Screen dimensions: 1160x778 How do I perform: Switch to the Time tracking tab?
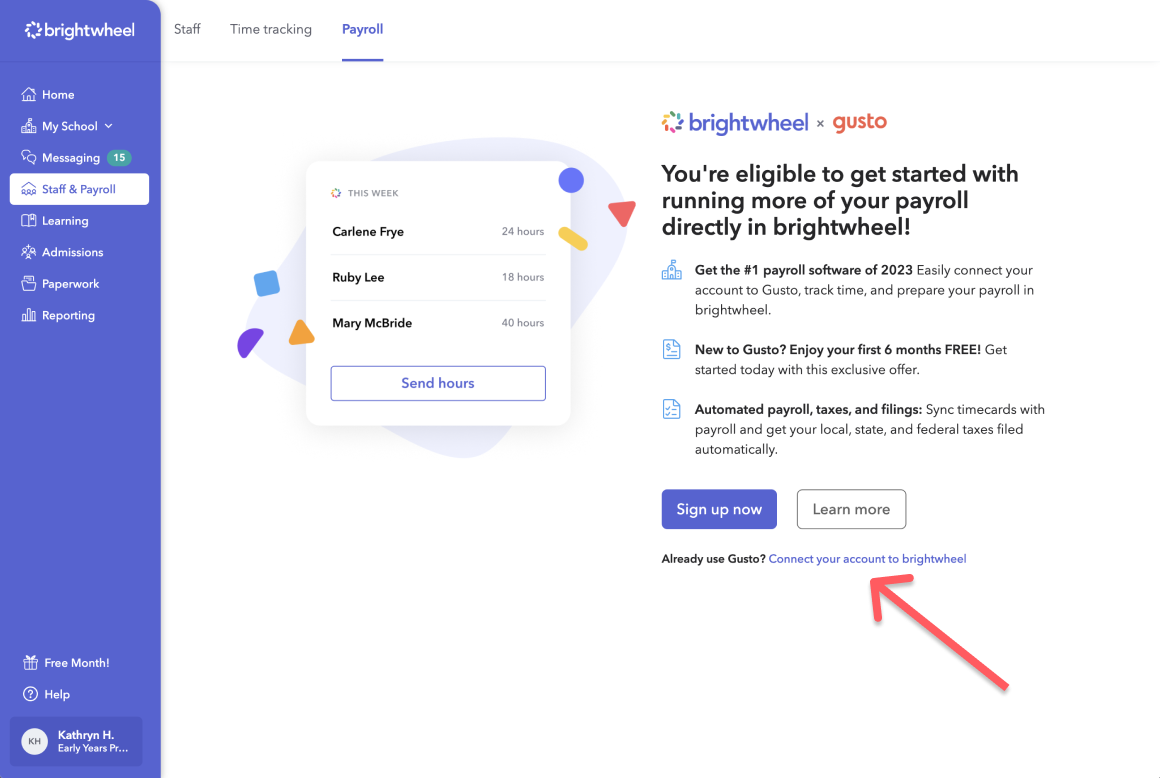[271, 29]
